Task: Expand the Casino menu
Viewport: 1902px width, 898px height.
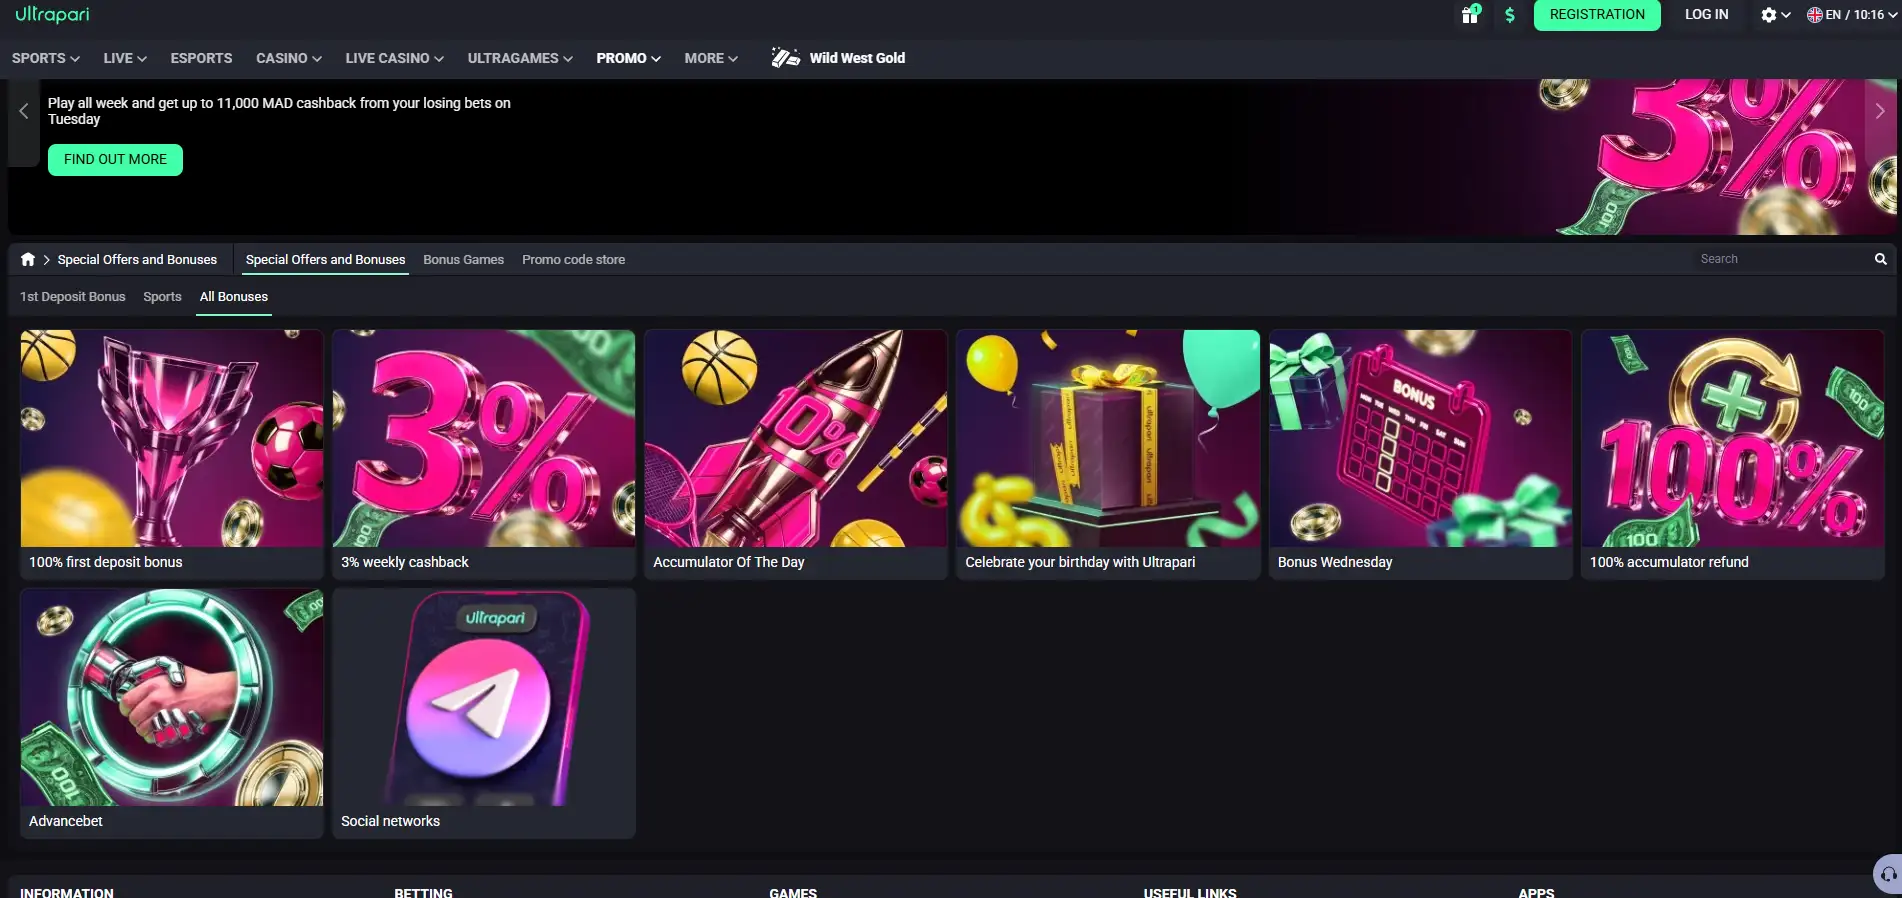Action: pos(289,58)
